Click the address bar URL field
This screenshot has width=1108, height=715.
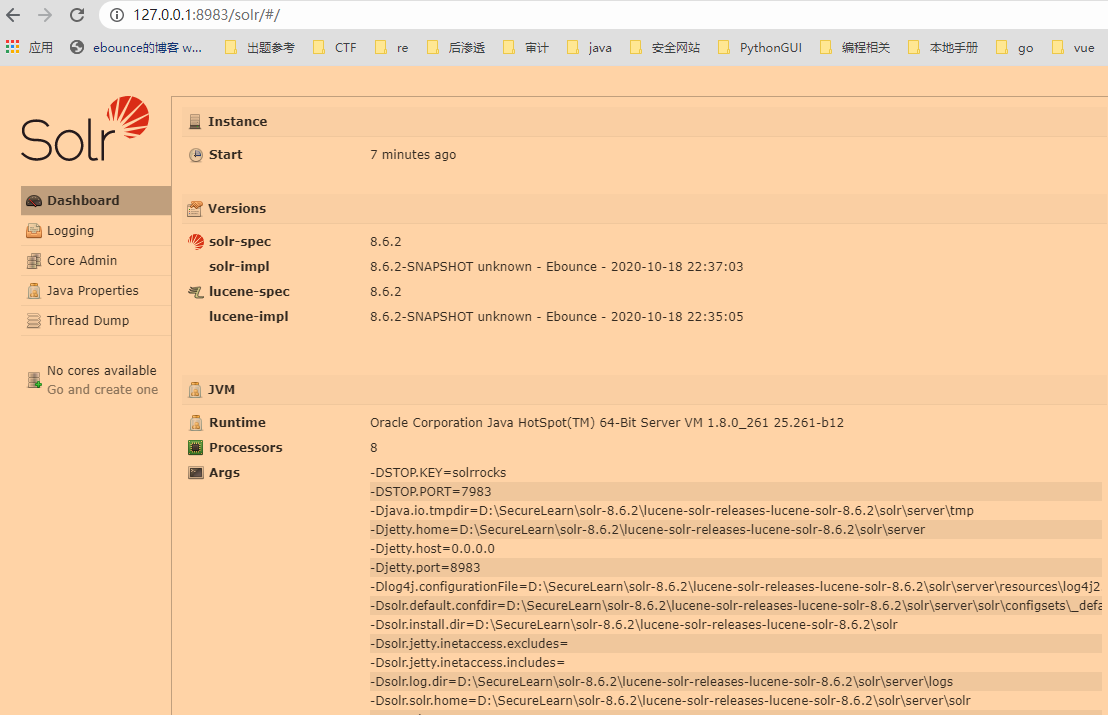pyautogui.click(x=400, y=15)
